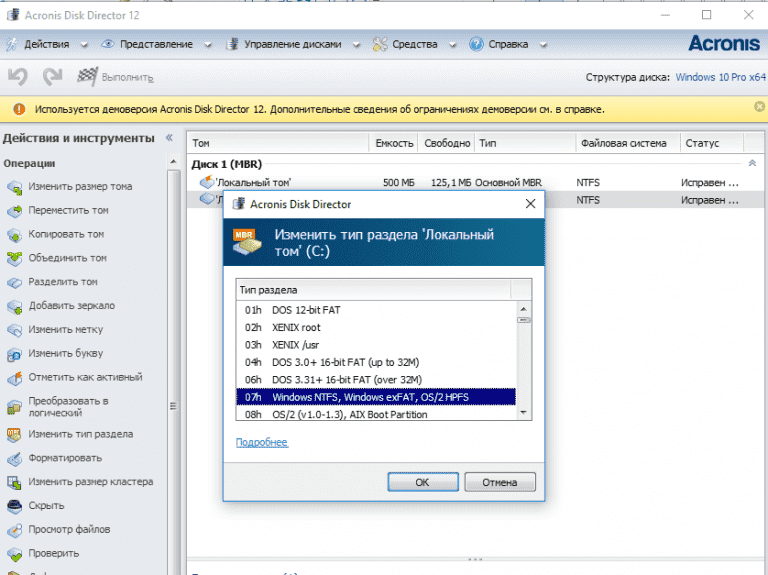768x575 pixels.
Task: Click the Справка question mark icon
Action: tap(476, 44)
